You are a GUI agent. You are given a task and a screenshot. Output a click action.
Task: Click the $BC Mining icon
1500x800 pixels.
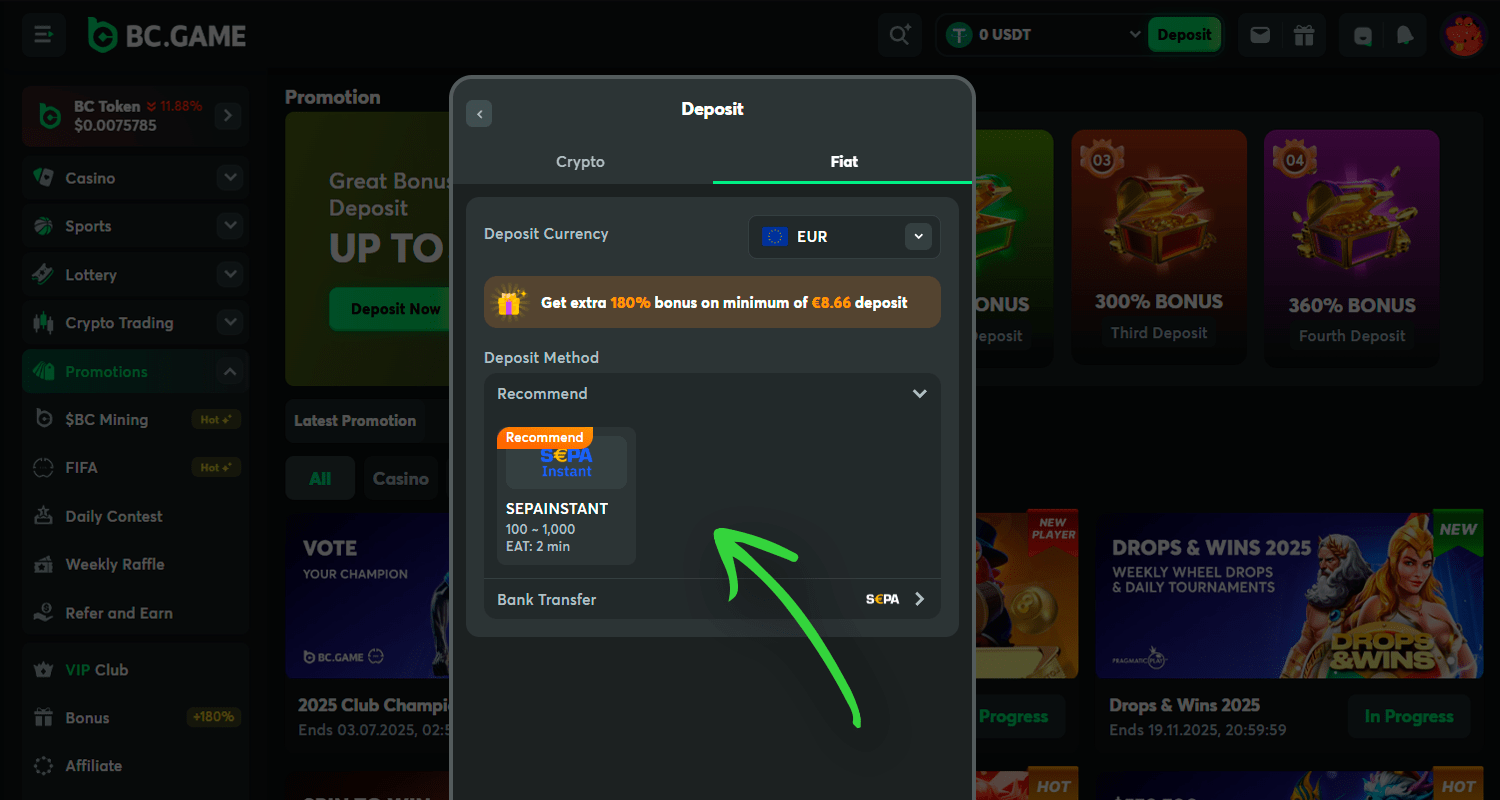[x=43, y=419]
